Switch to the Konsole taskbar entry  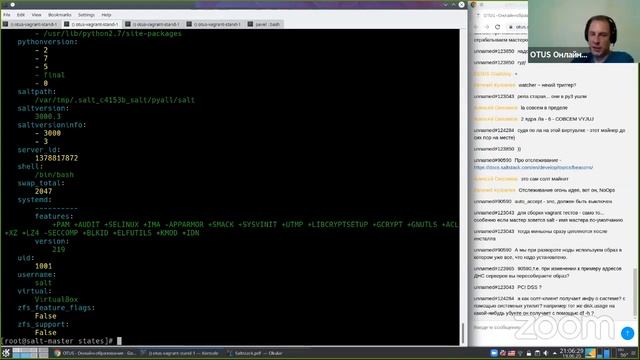[180, 353]
